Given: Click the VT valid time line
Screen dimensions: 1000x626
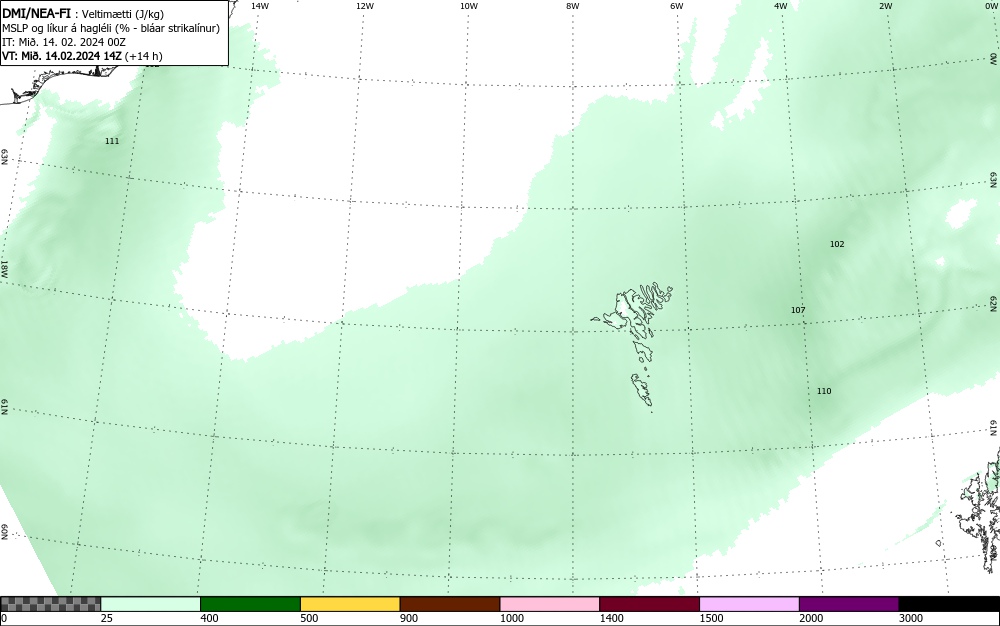Looking at the screenshot, I should pos(82,56).
